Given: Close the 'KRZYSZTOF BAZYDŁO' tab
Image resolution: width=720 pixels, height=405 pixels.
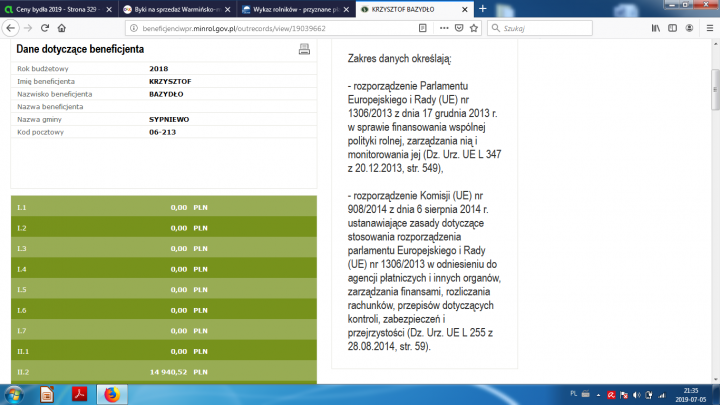Looking at the screenshot, I should coord(466,8).
